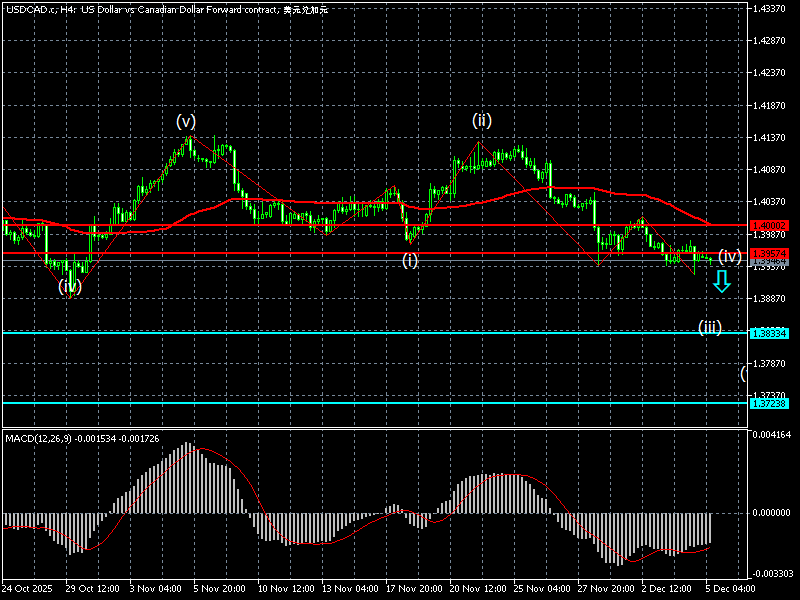800x600 pixels.
Task: Select the cyan 1.37238 level price tag
Action: tap(771, 403)
